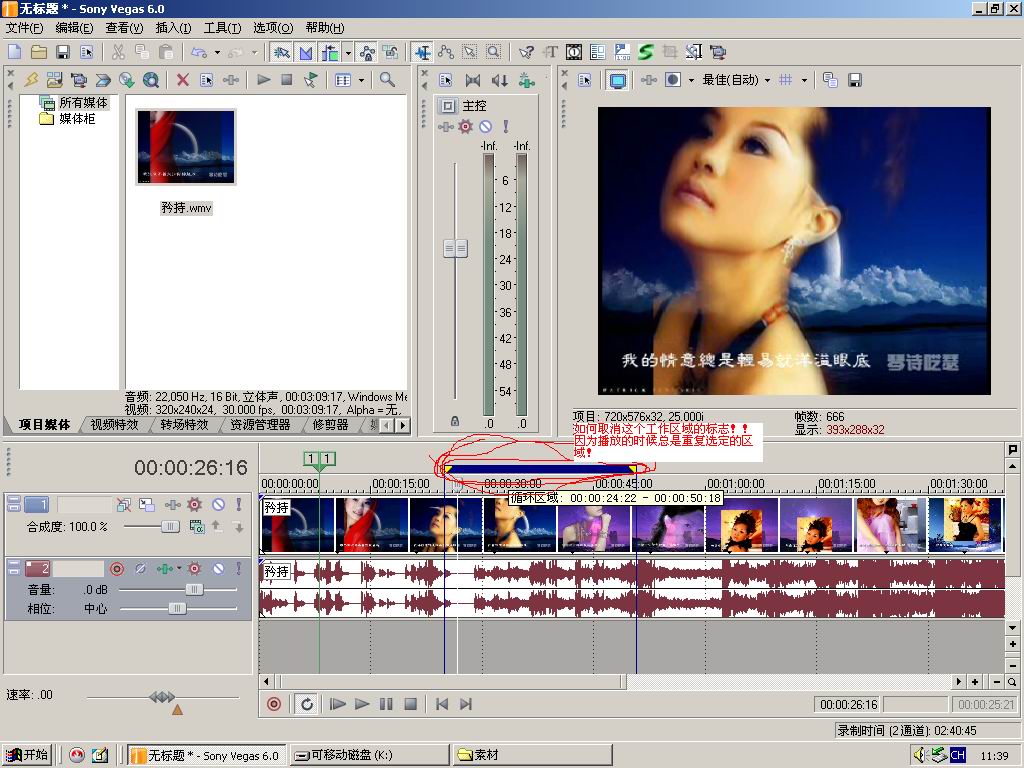Arm audio track 2 for recording
Viewport: 1024px width, 768px height.
[x=117, y=569]
